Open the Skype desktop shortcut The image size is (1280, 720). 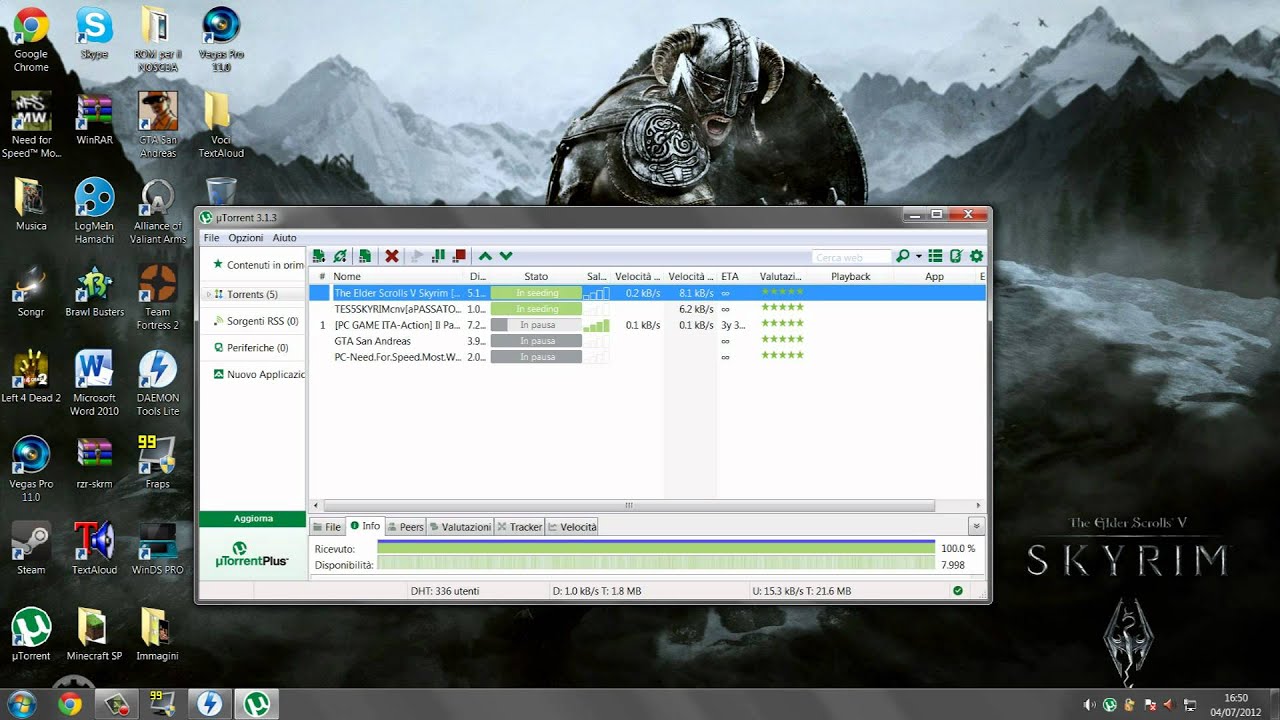pos(94,34)
